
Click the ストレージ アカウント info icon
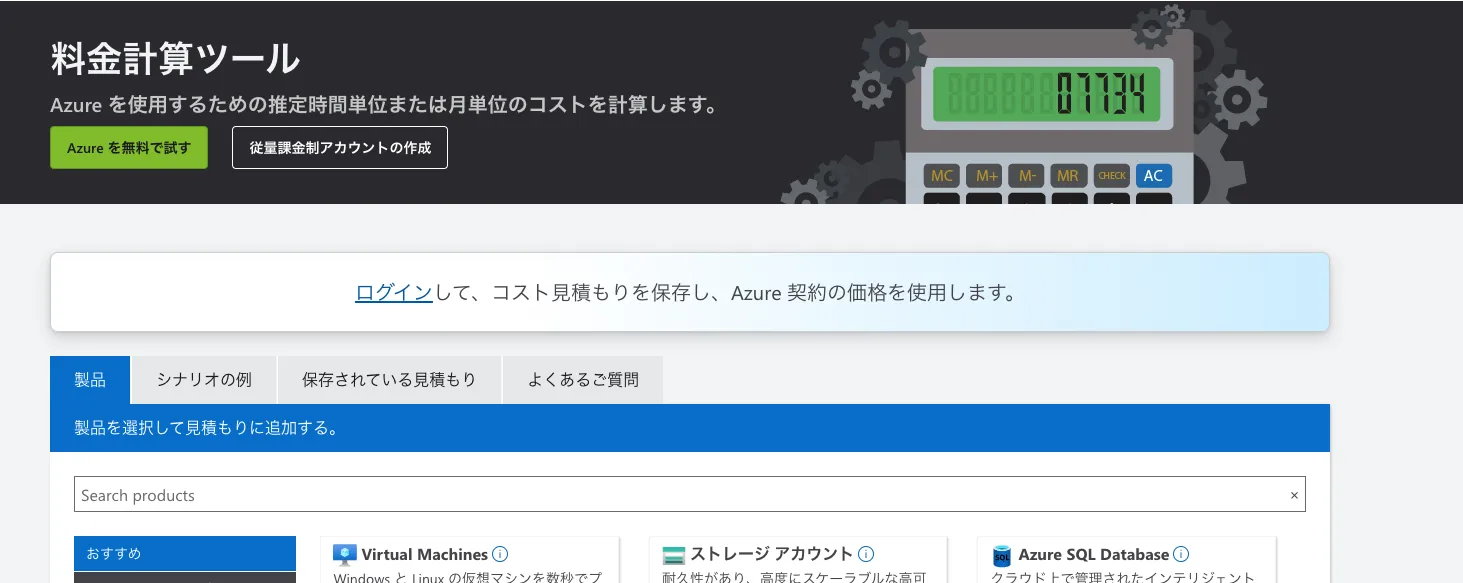(866, 554)
